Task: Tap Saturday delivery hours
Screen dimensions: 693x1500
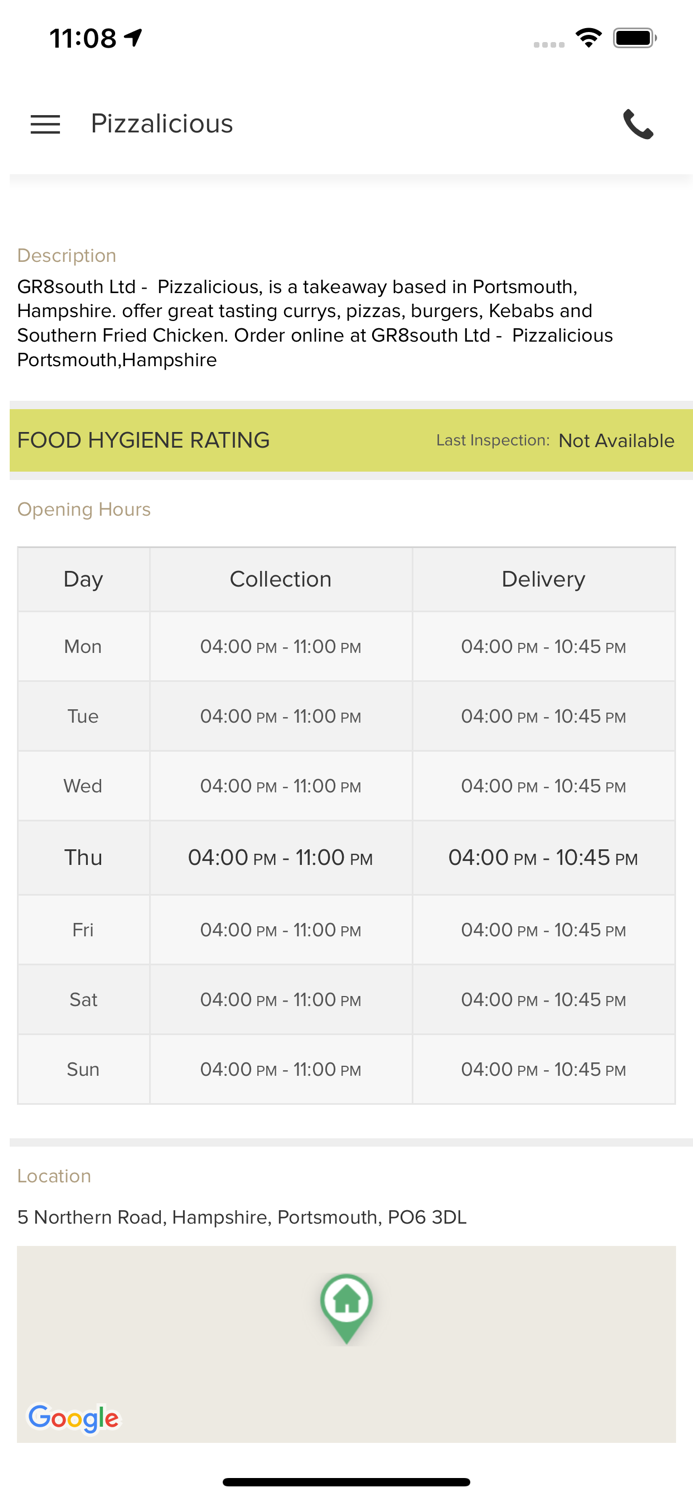Action: point(544,1000)
